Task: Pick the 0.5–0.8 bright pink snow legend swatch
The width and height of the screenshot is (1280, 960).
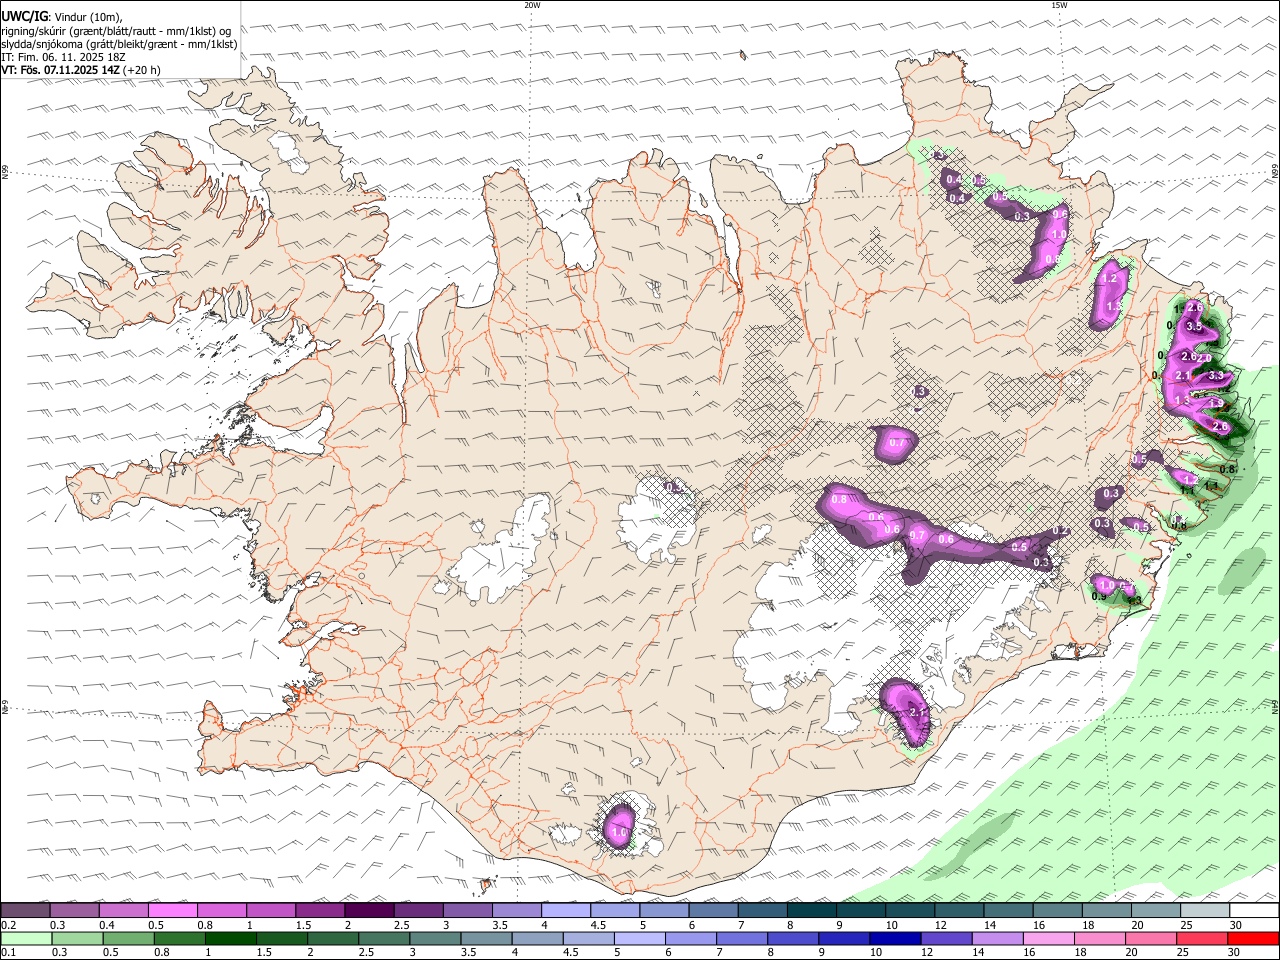Action: [172, 911]
